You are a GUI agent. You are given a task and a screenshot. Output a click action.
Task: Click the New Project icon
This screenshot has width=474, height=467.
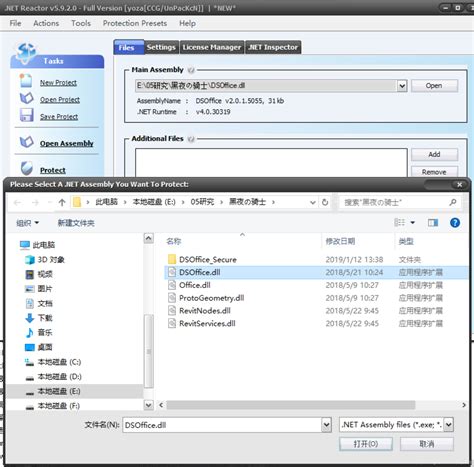click(26, 81)
